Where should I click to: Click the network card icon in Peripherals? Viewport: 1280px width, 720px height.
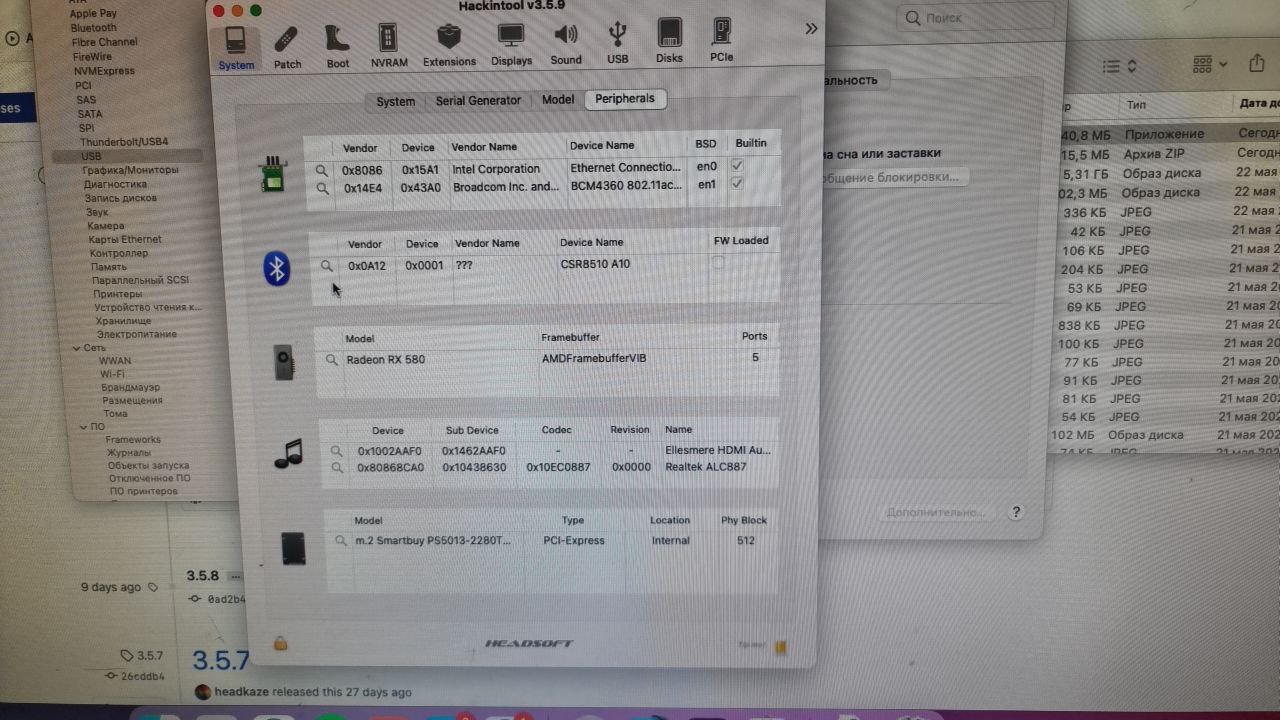click(x=271, y=175)
